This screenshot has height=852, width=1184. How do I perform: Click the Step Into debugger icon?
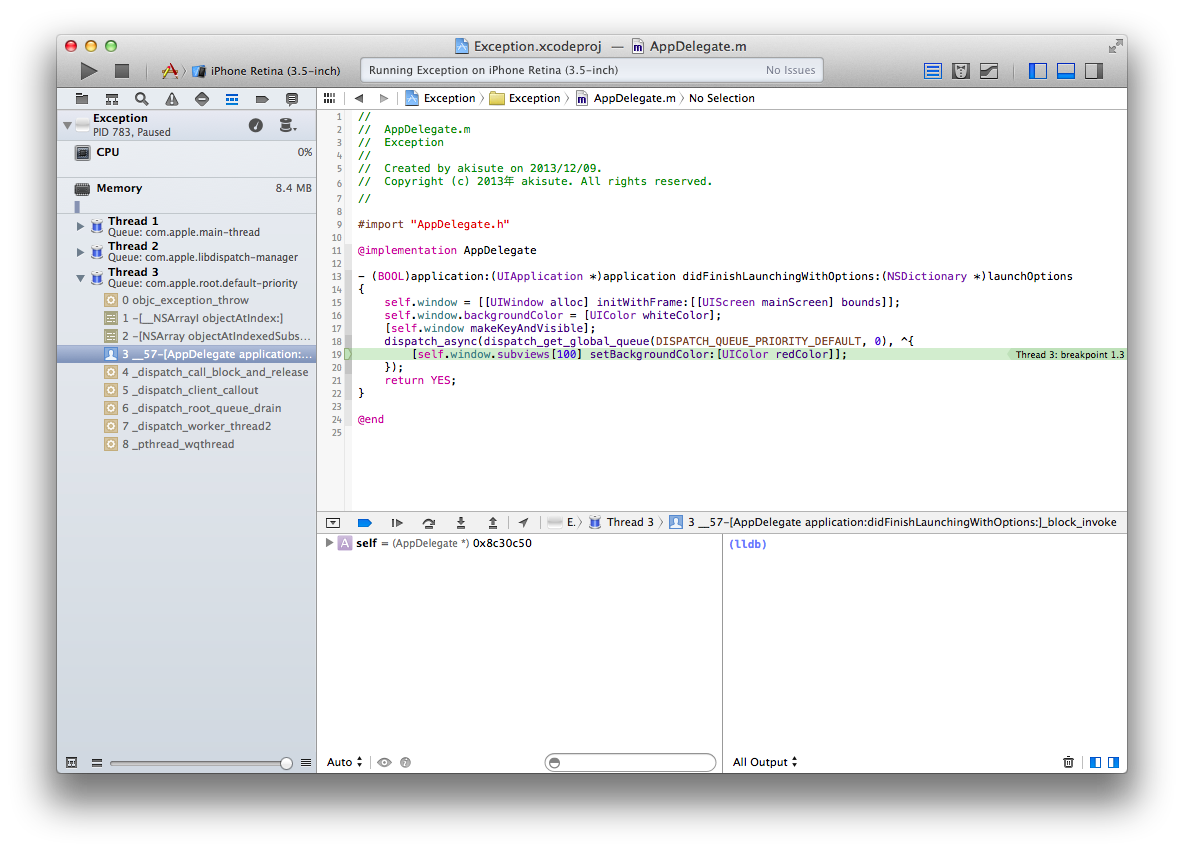click(461, 522)
